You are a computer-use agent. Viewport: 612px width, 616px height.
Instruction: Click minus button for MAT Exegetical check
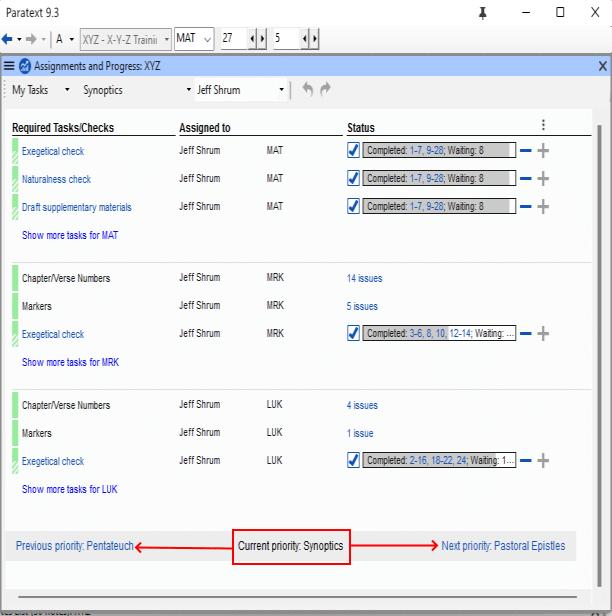[x=526, y=150]
